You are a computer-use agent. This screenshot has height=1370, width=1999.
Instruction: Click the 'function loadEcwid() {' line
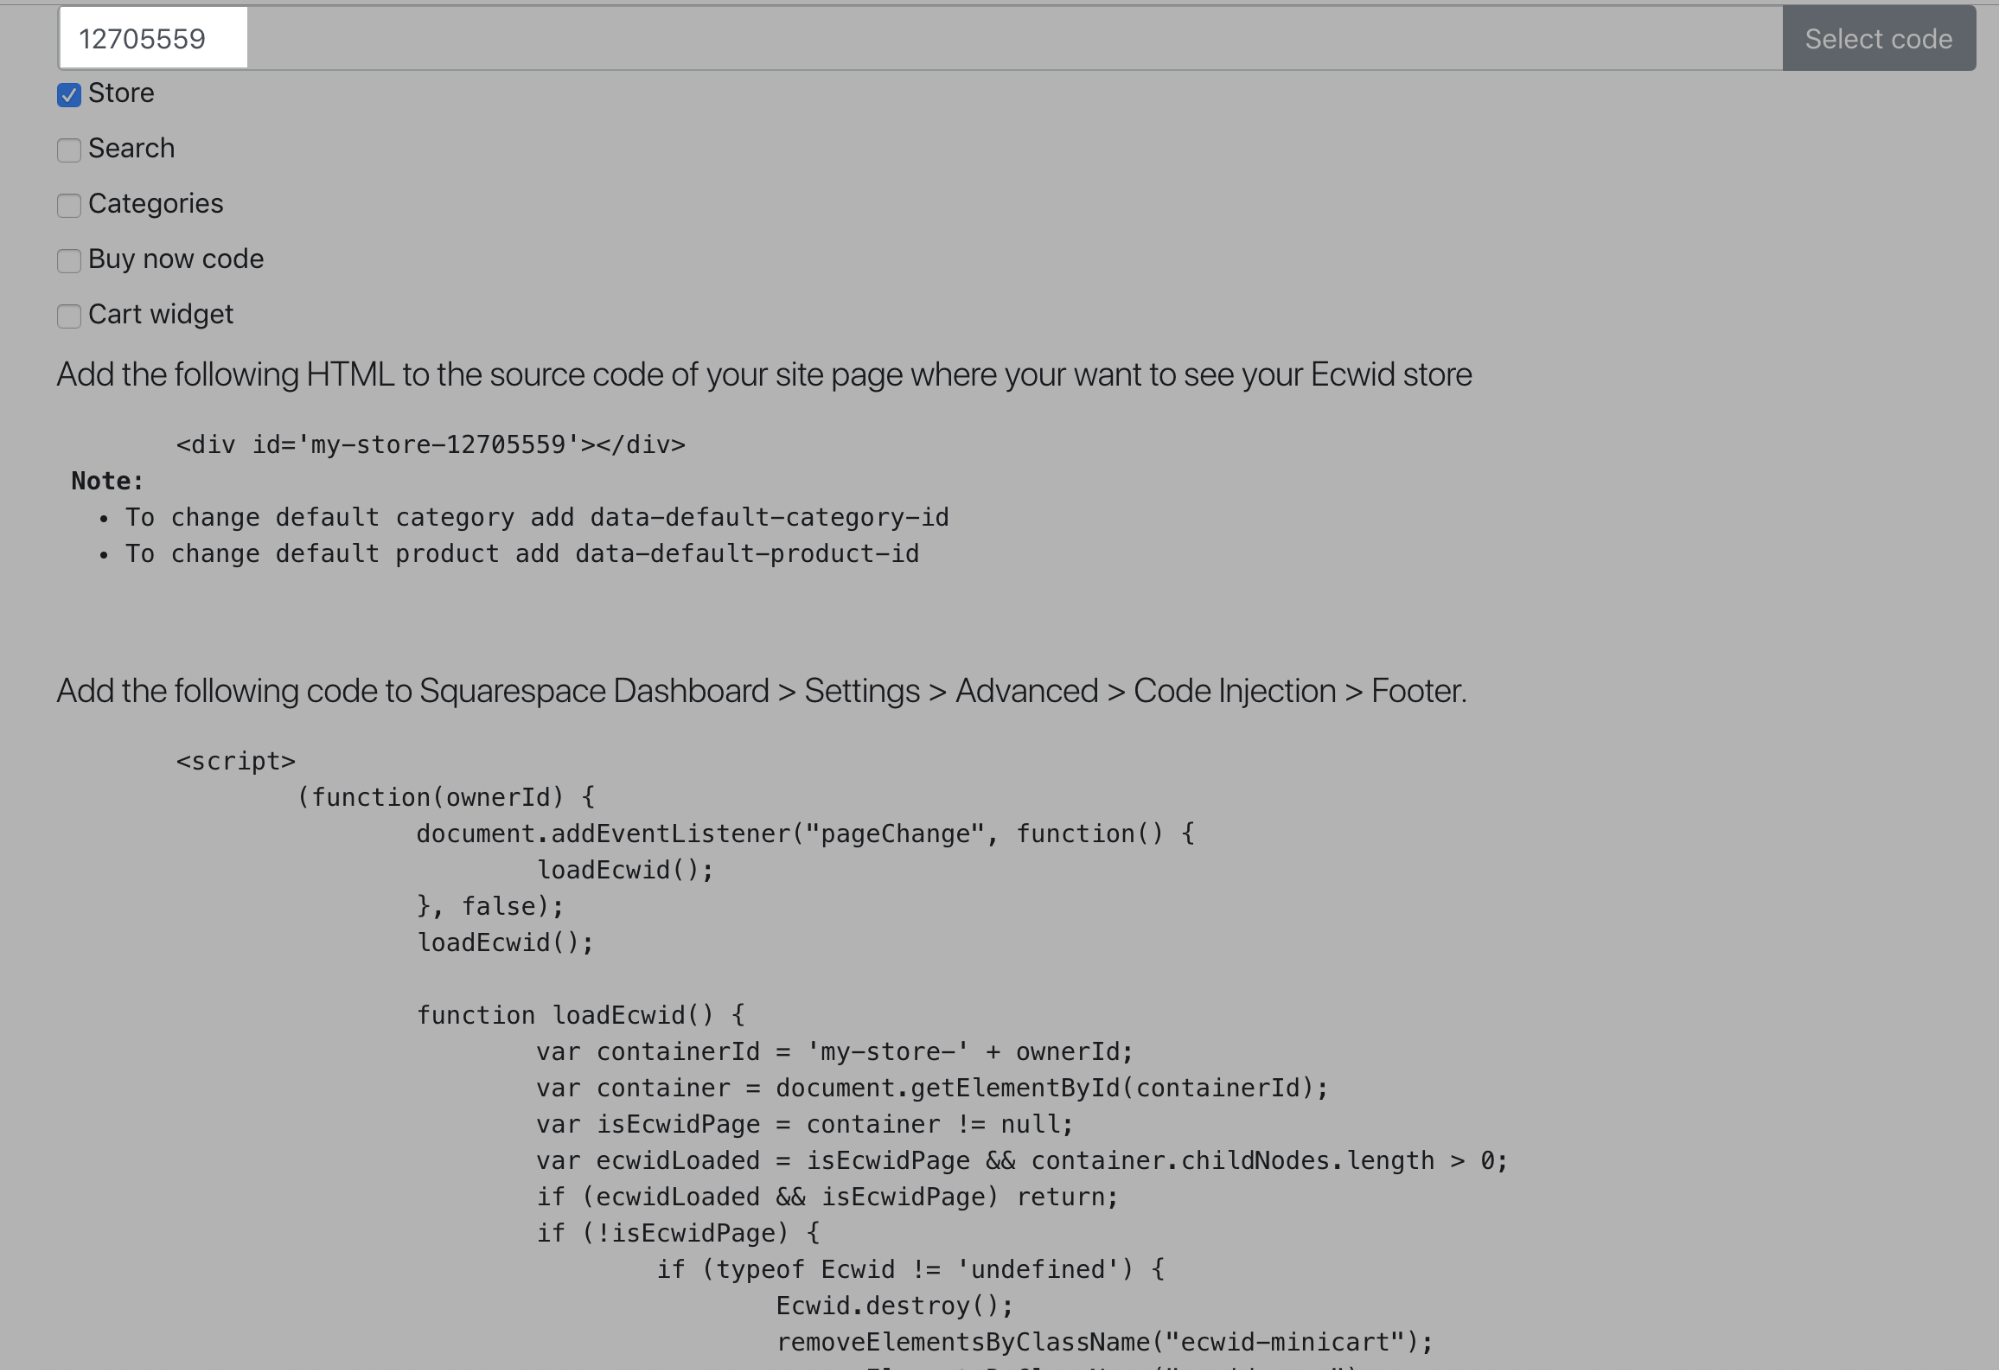(581, 1015)
